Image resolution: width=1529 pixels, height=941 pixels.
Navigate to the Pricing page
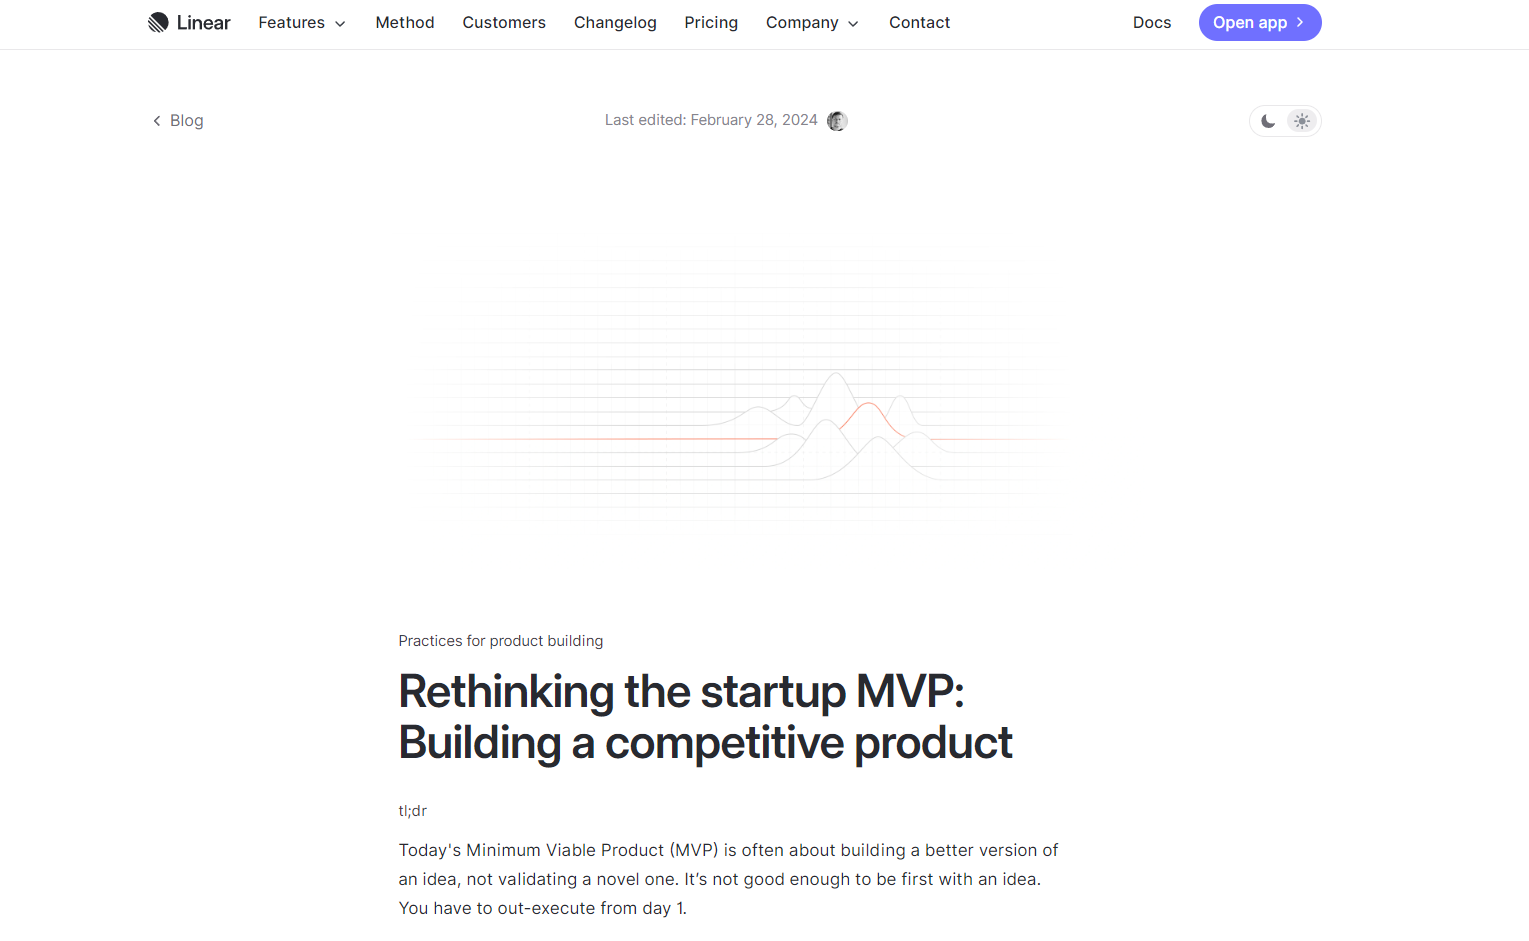tap(711, 22)
